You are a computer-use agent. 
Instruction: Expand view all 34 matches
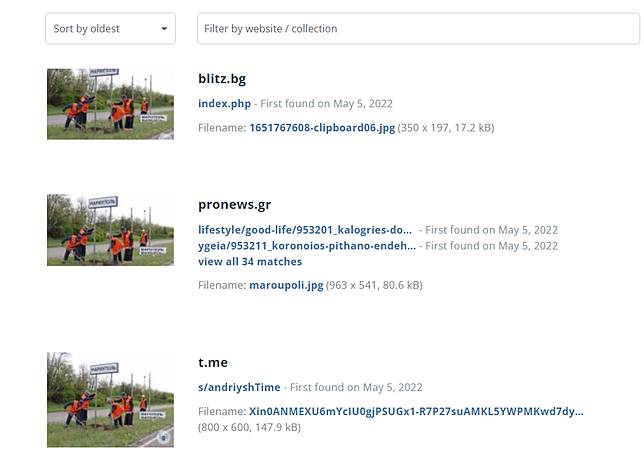250,262
